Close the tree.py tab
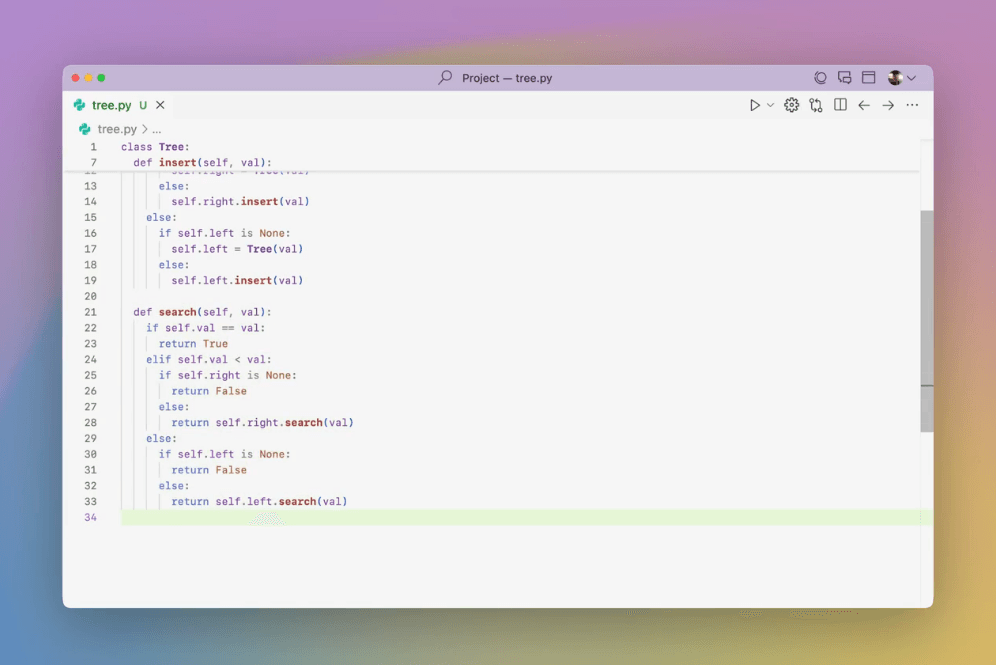Image resolution: width=996 pixels, height=665 pixels. [x=160, y=105]
